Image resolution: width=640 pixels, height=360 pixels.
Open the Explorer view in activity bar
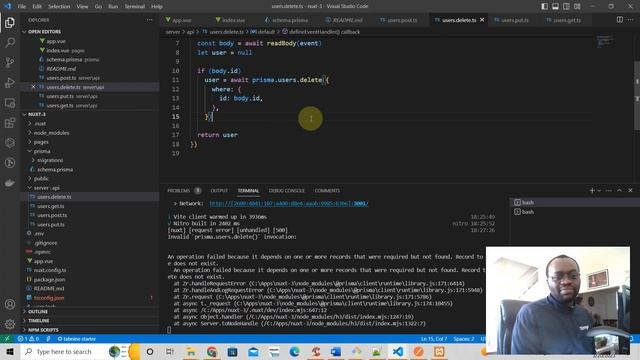tap(10, 22)
